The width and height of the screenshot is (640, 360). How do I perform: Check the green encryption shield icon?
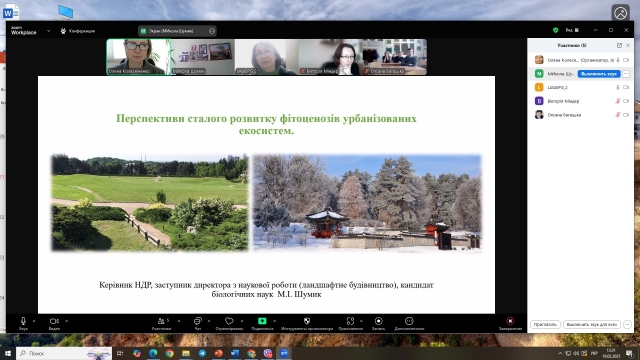555,30
